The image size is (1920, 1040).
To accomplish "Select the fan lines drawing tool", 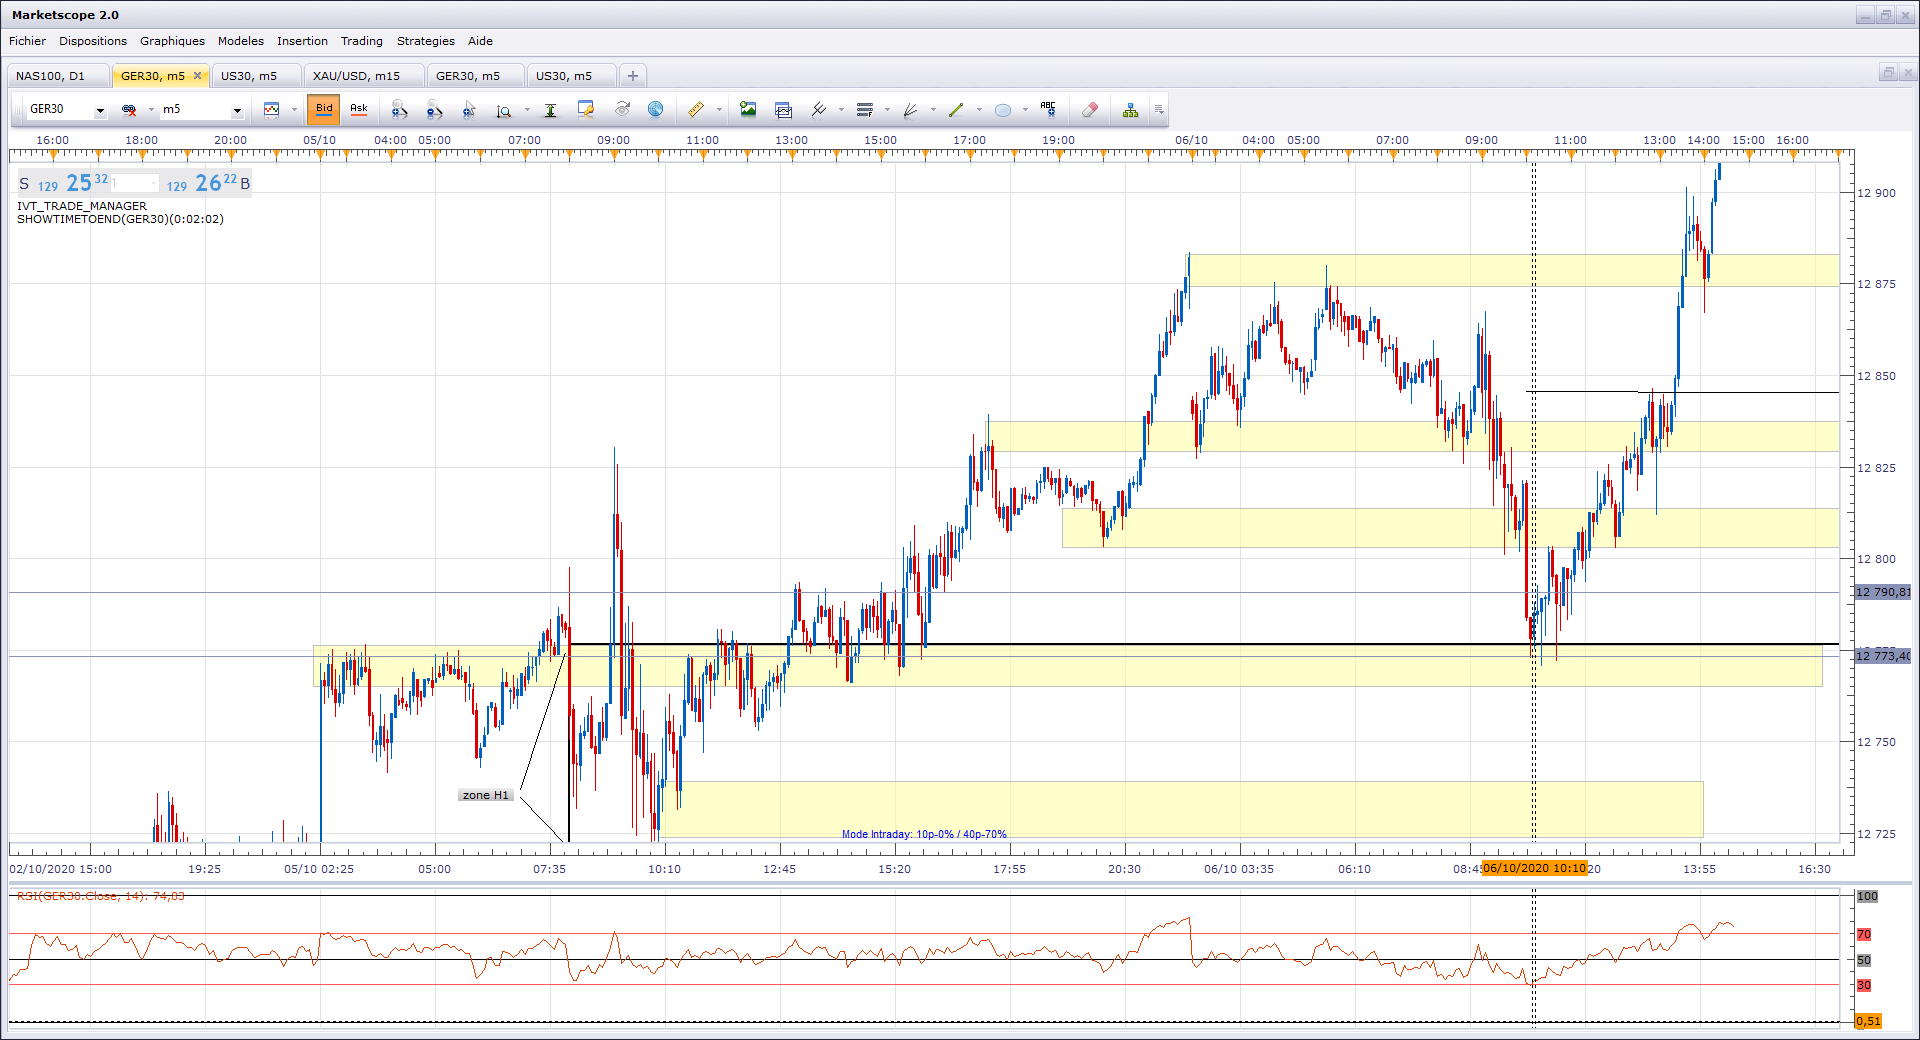I will point(911,110).
